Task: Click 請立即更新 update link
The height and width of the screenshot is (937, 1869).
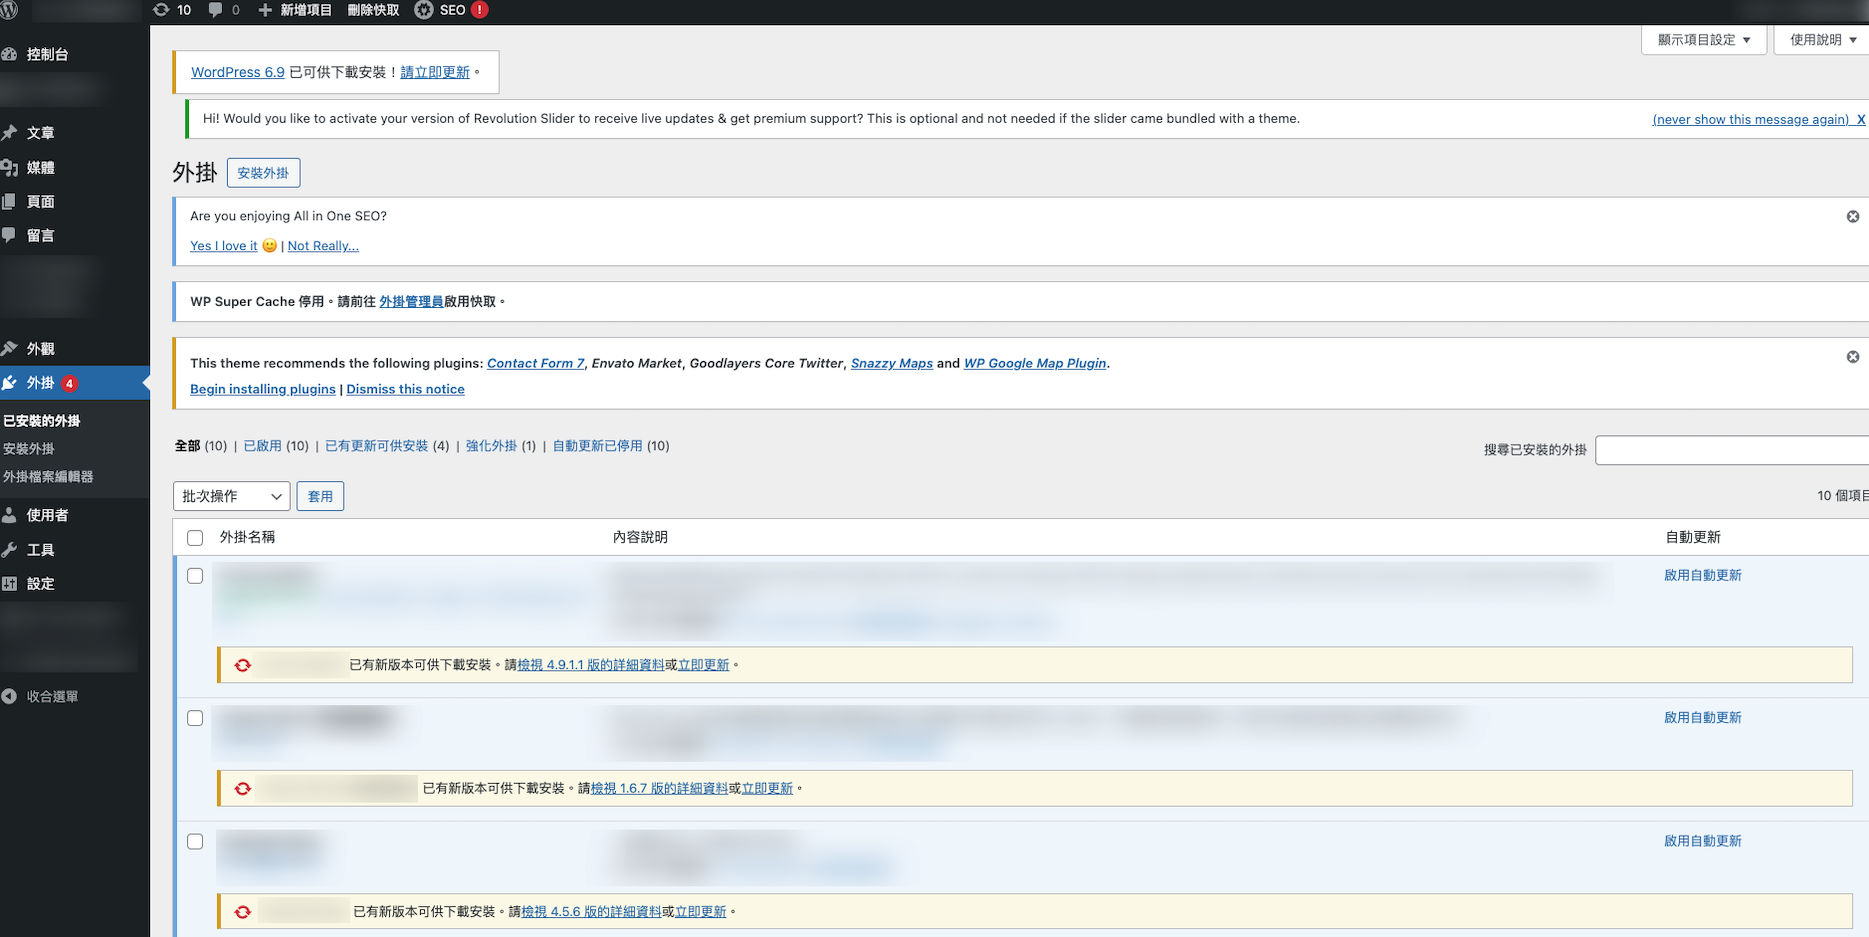Action: click(435, 72)
